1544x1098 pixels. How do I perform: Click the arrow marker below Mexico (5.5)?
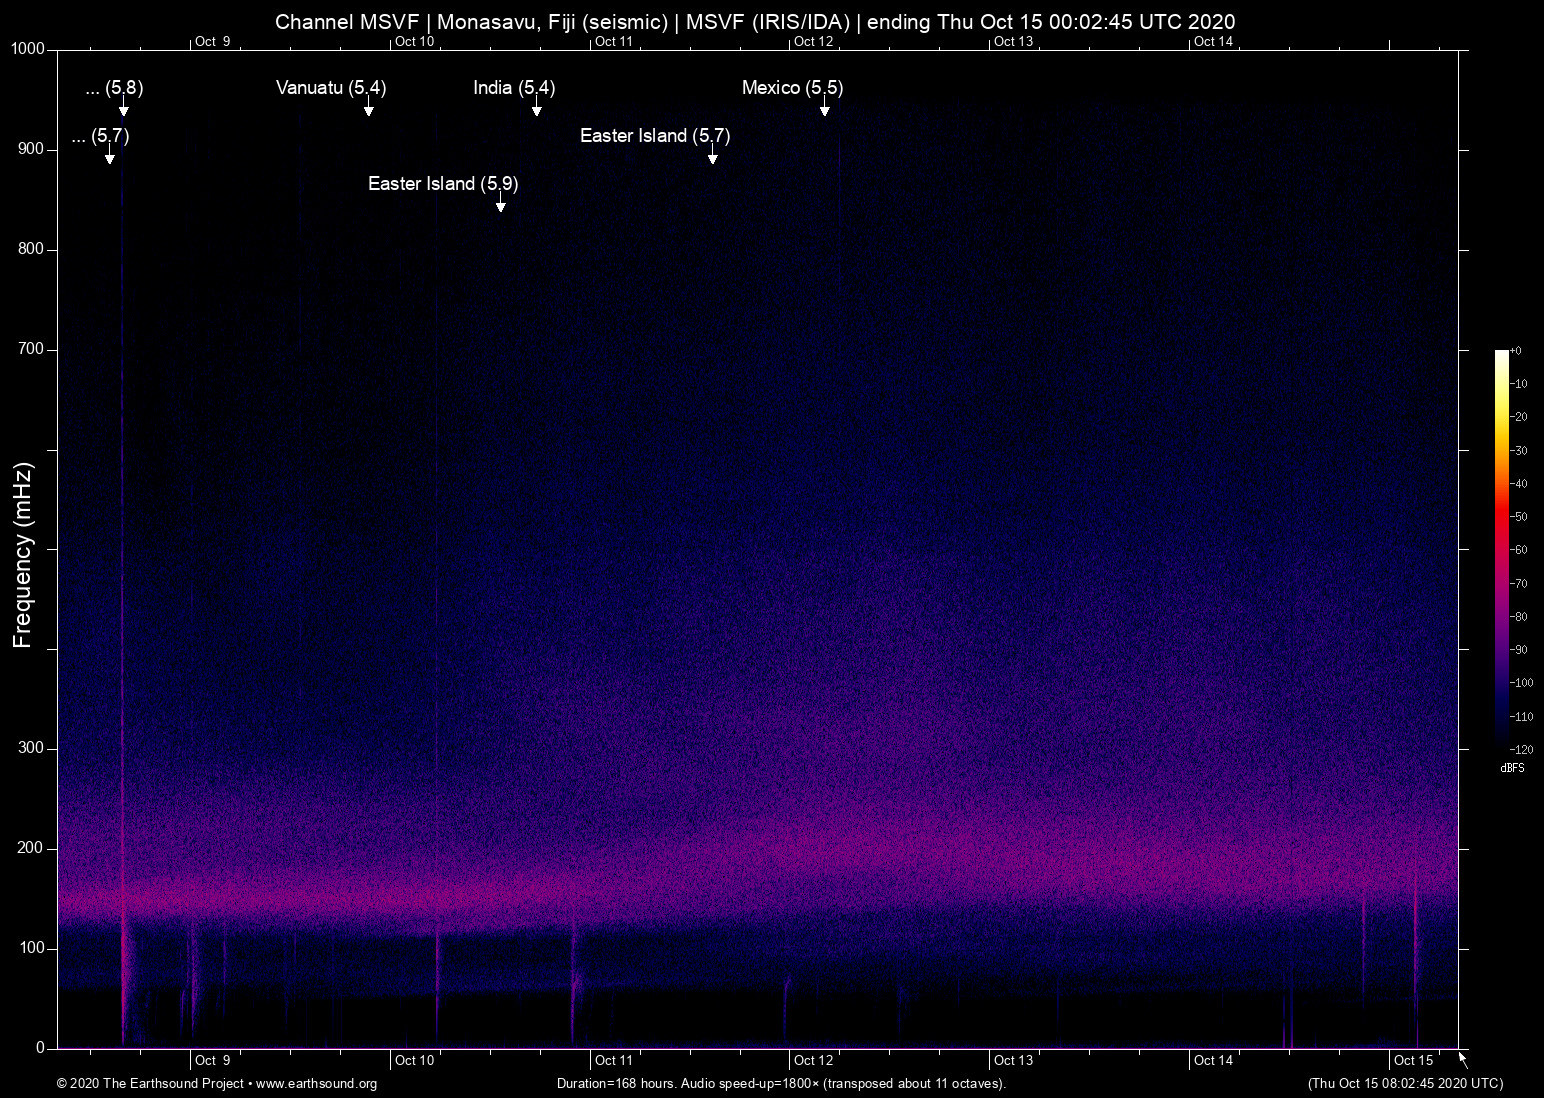coord(825,109)
